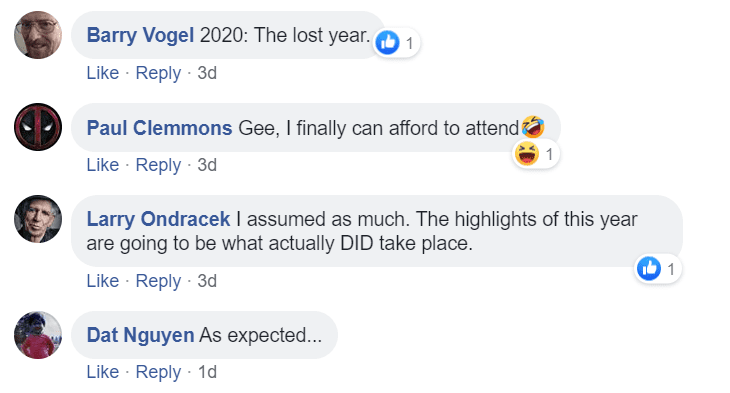Open the Larry Ondracek name link

pos(158,219)
